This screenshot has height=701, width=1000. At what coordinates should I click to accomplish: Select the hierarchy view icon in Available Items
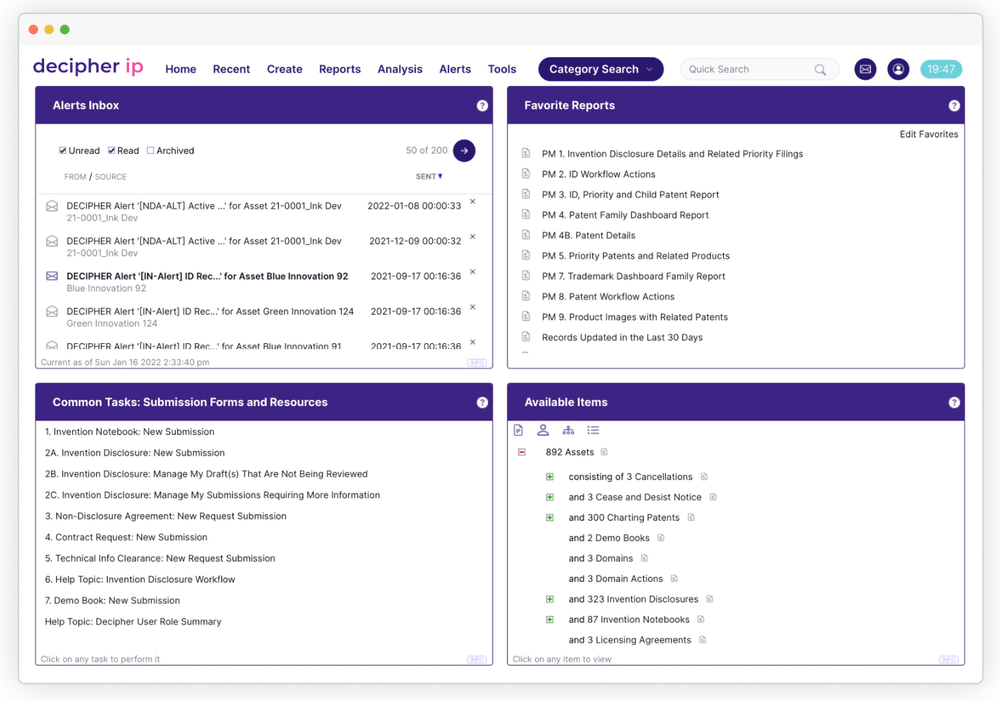click(x=568, y=431)
